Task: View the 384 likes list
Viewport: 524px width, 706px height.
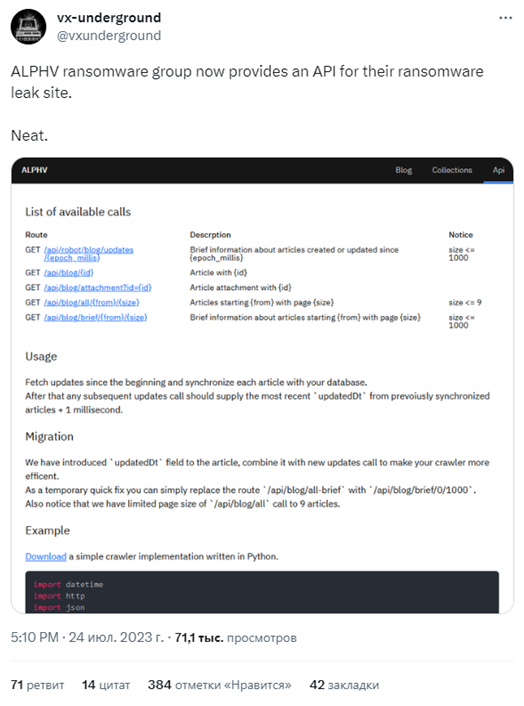Action: coord(220,685)
